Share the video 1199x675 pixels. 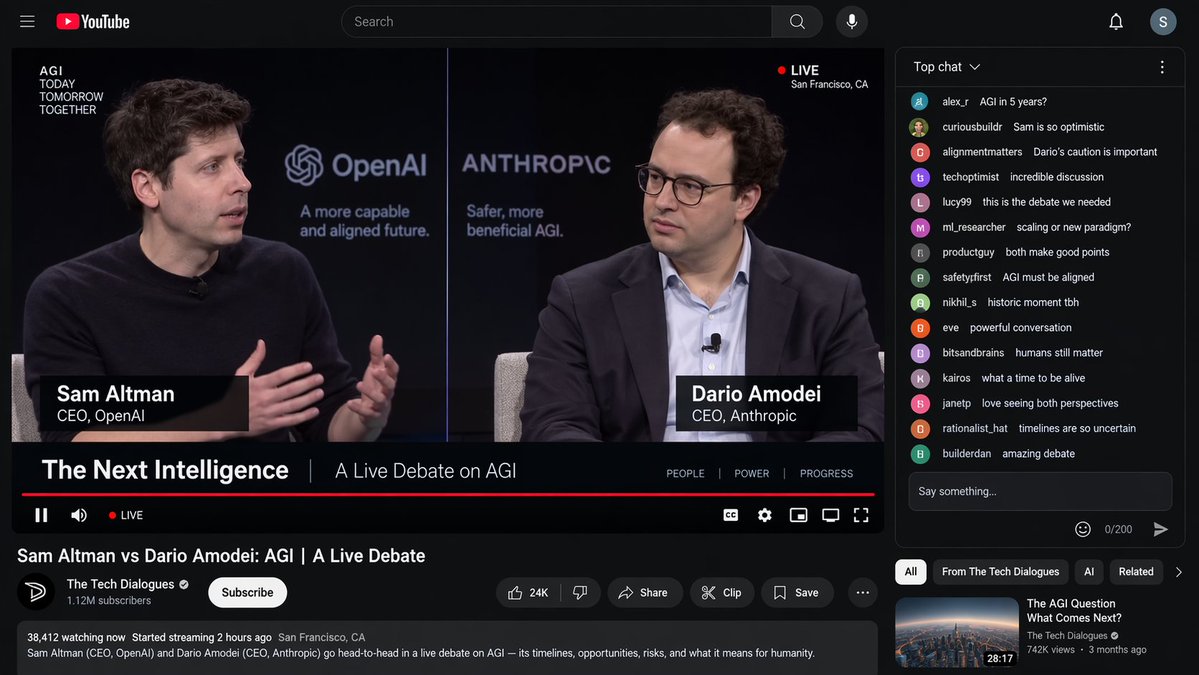coord(644,592)
